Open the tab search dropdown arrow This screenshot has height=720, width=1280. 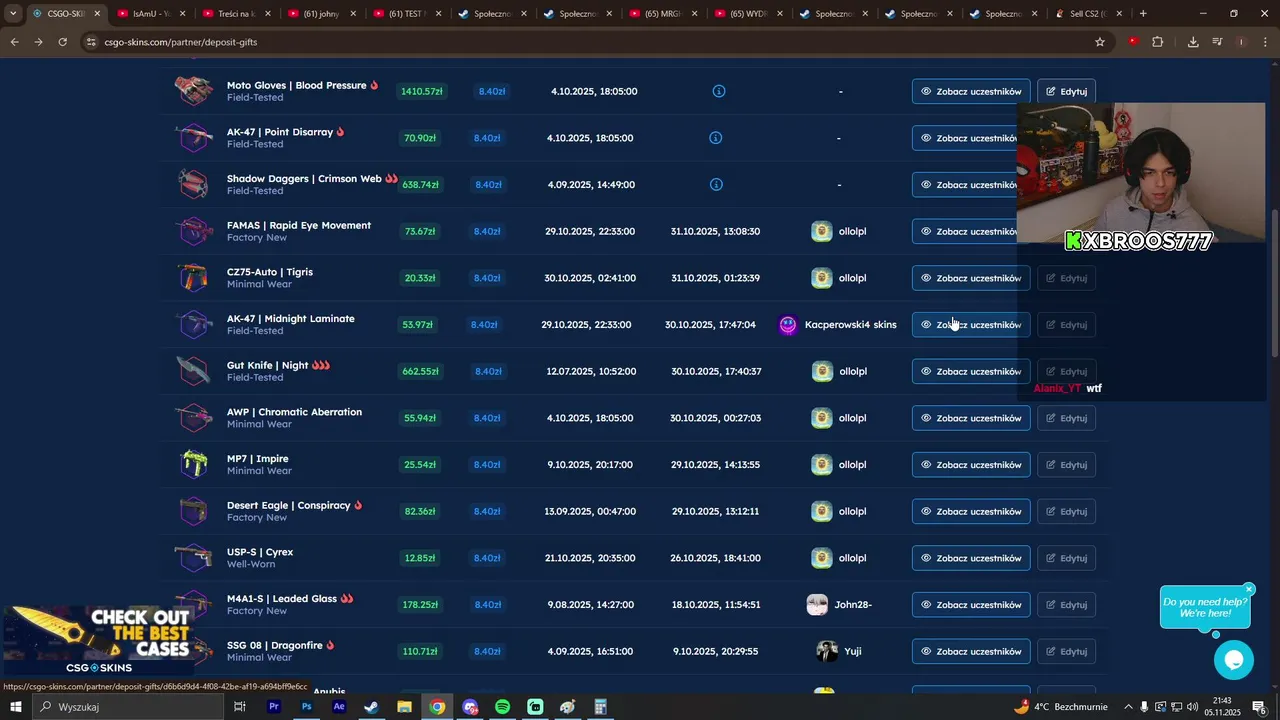(x=13, y=14)
